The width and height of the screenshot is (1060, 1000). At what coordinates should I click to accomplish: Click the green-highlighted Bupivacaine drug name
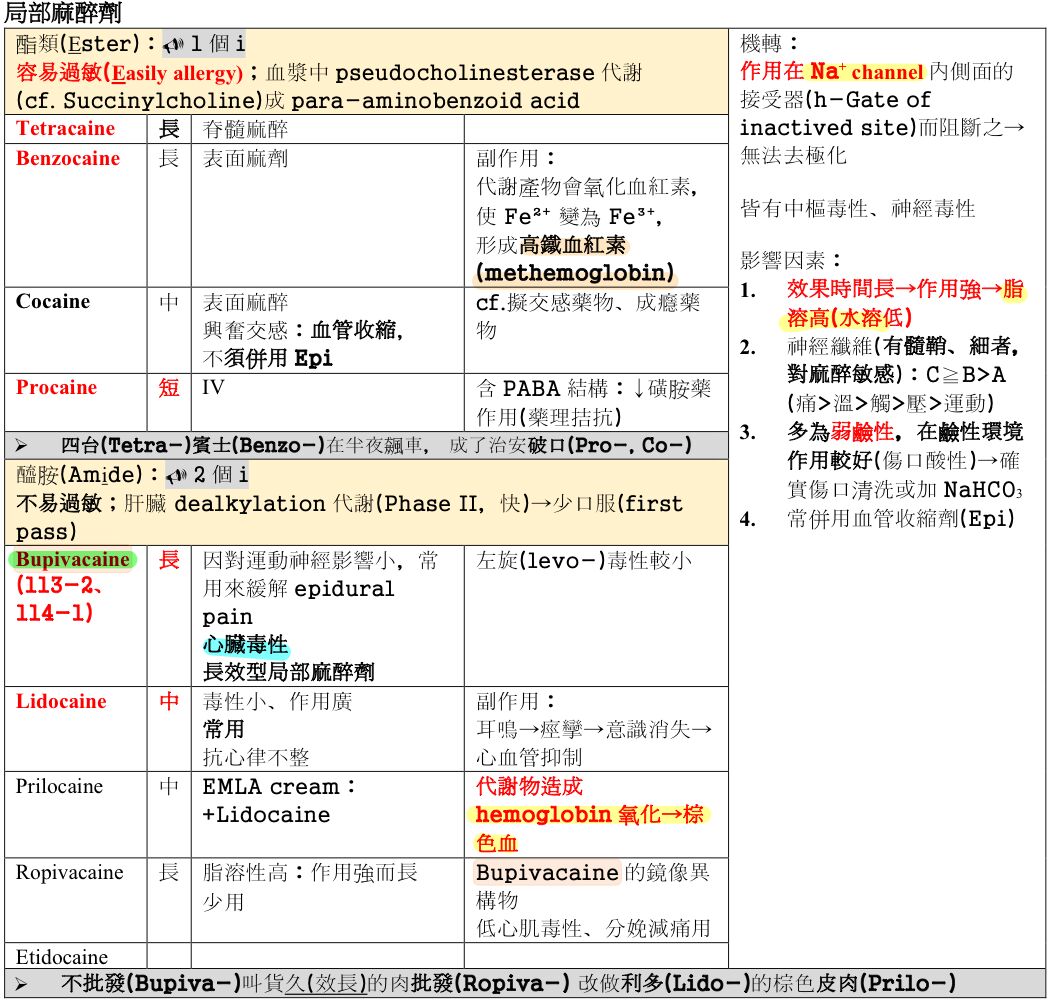pos(72,560)
